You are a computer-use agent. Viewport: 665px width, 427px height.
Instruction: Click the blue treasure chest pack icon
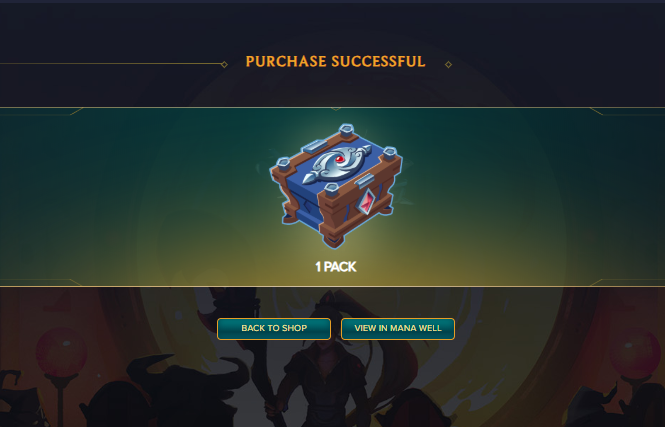(x=335, y=185)
